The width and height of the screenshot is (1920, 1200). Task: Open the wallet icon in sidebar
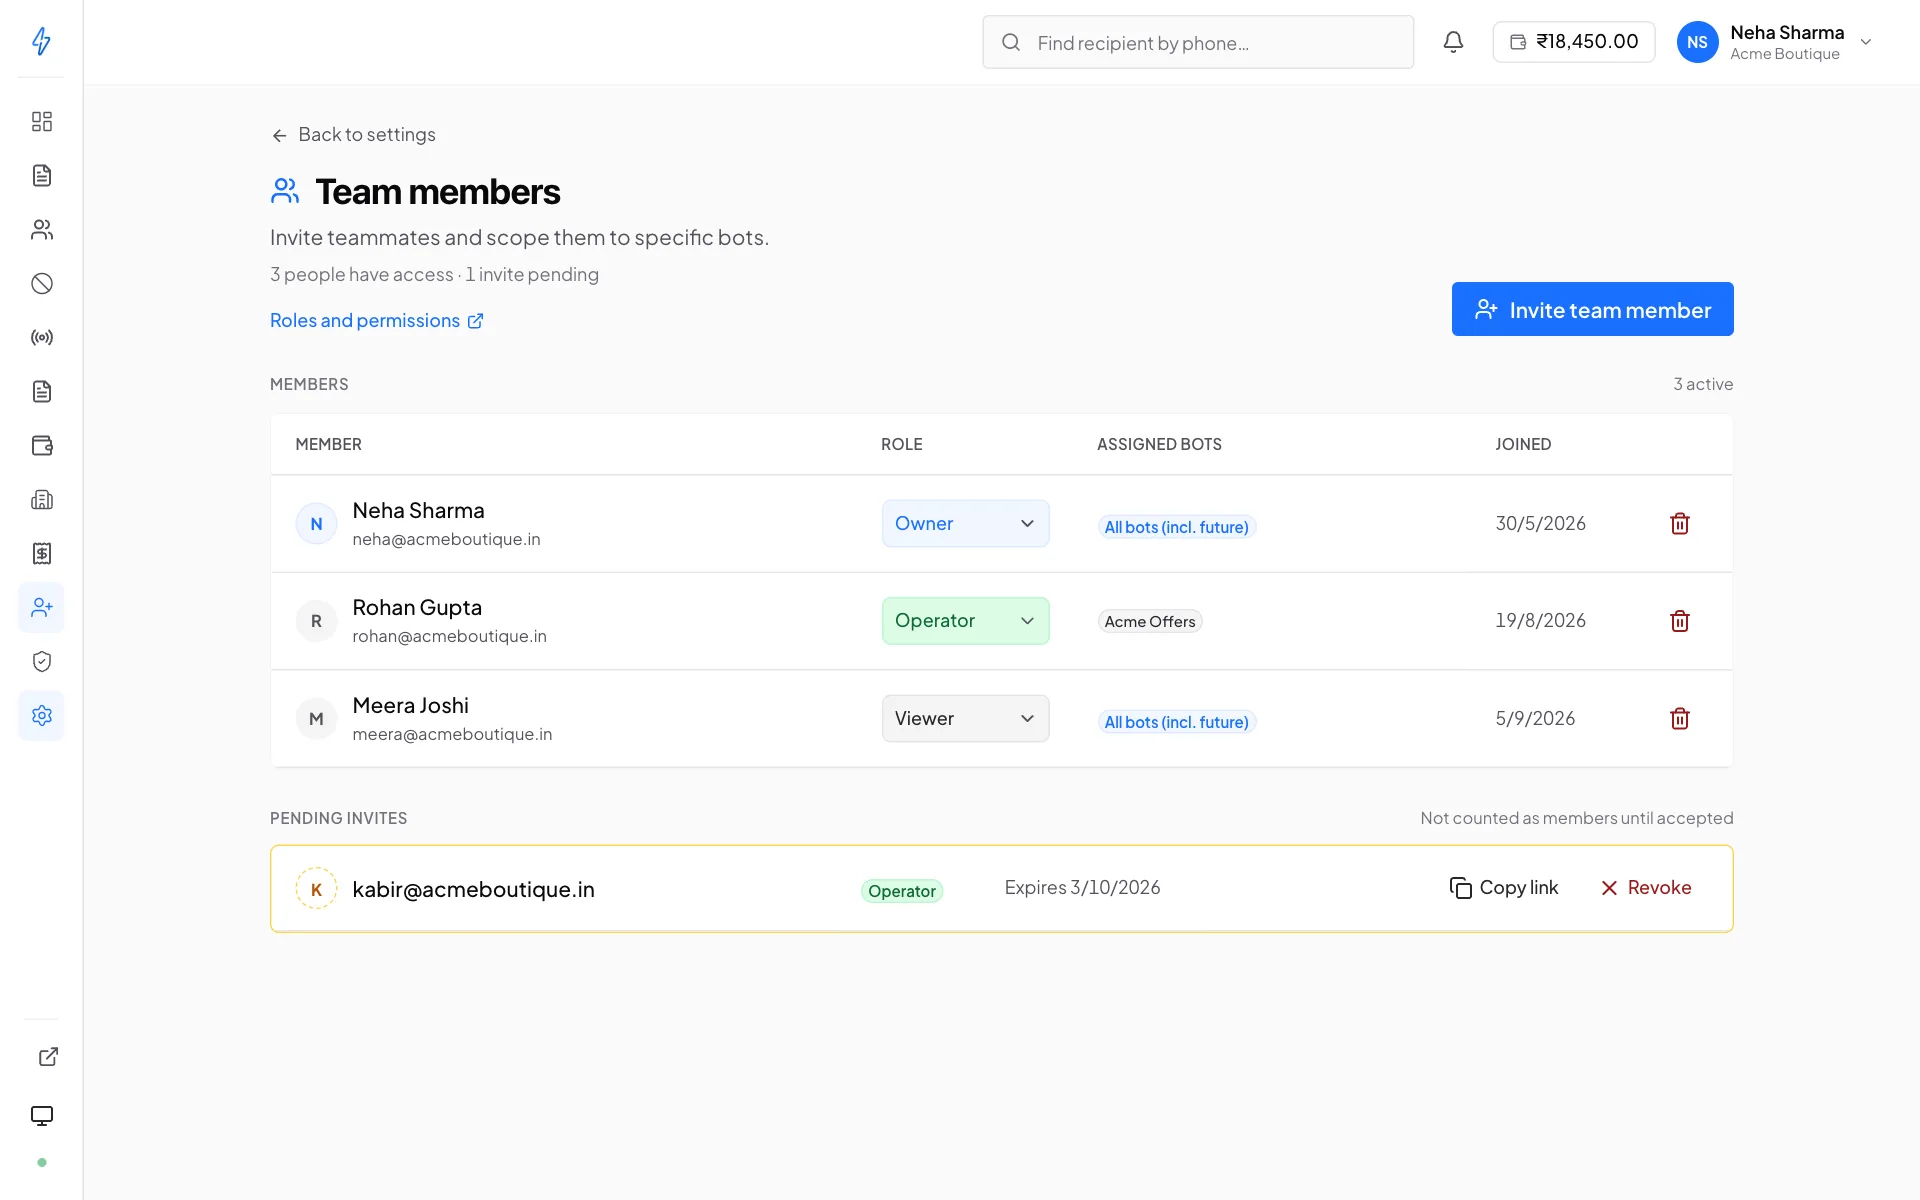[x=41, y=446]
